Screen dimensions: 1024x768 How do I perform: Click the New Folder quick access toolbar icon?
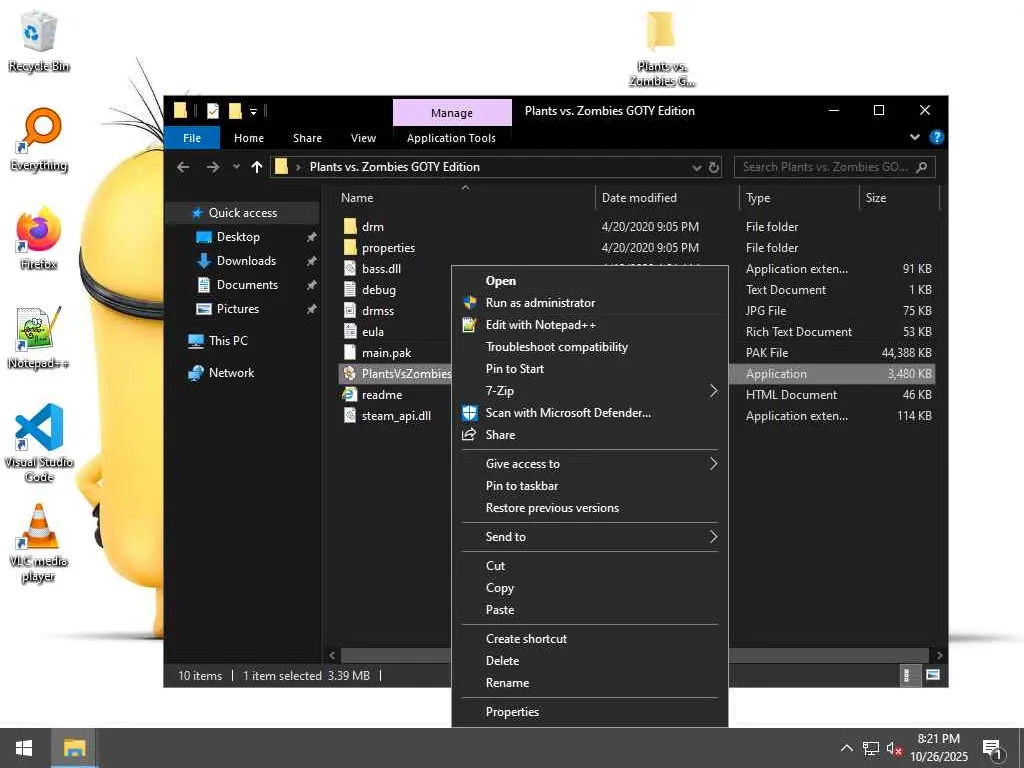(x=235, y=111)
